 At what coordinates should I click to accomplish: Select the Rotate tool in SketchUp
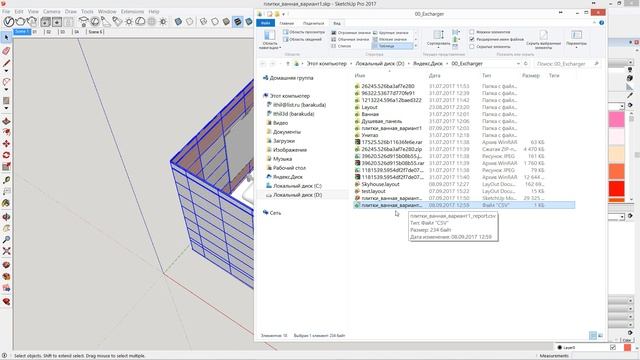point(6,155)
